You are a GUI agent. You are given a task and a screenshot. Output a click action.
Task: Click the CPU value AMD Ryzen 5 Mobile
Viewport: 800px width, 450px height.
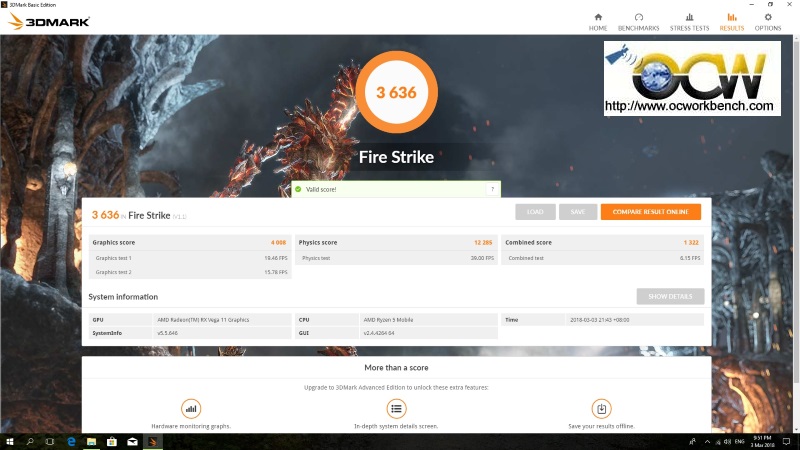coord(388,320)
